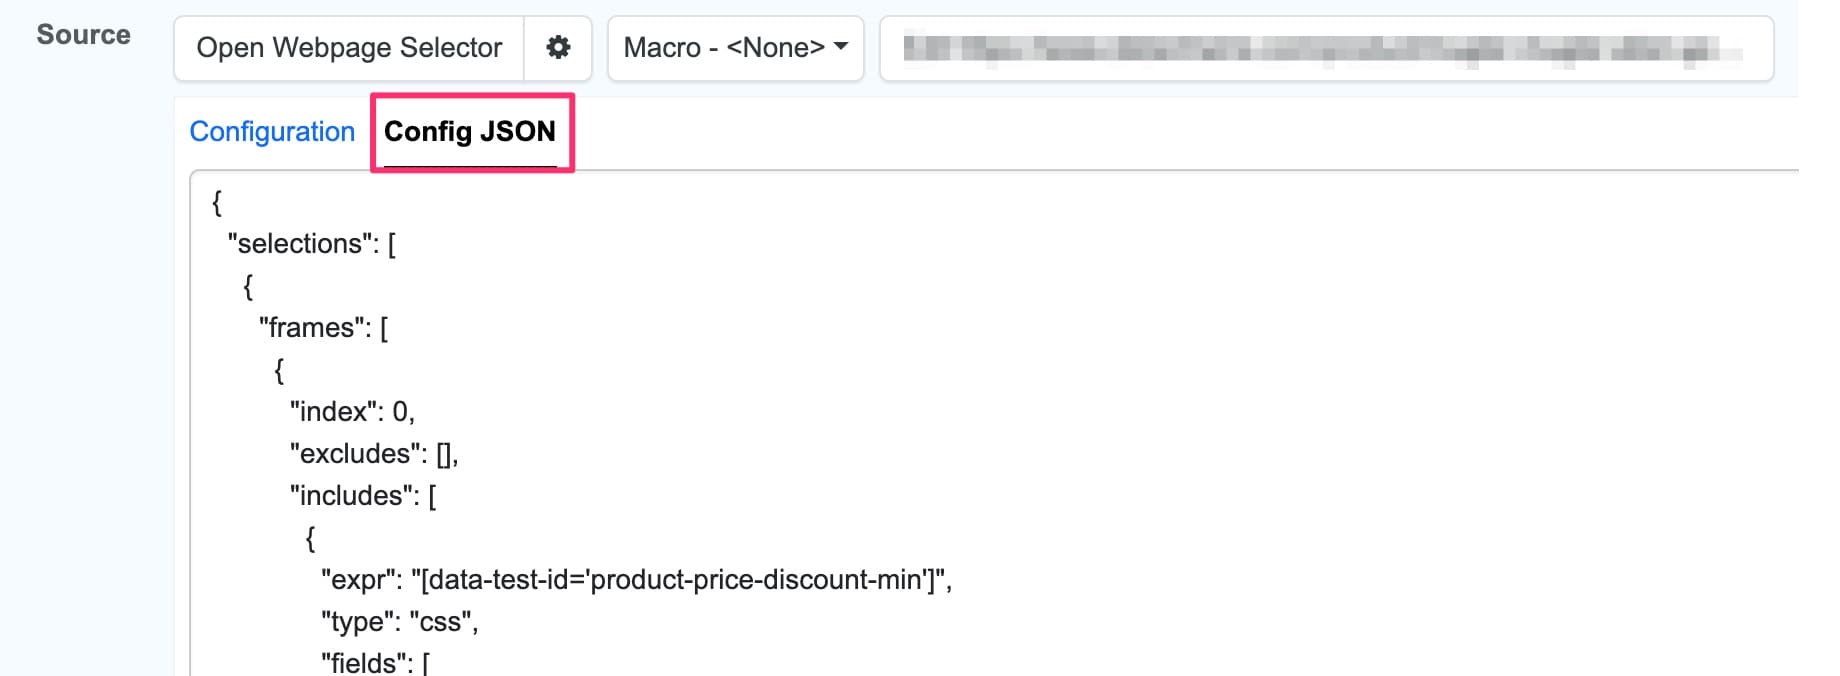Click the brace below "selections"
The width and height of the screenshot is (1840, 676).
point(248,286)
